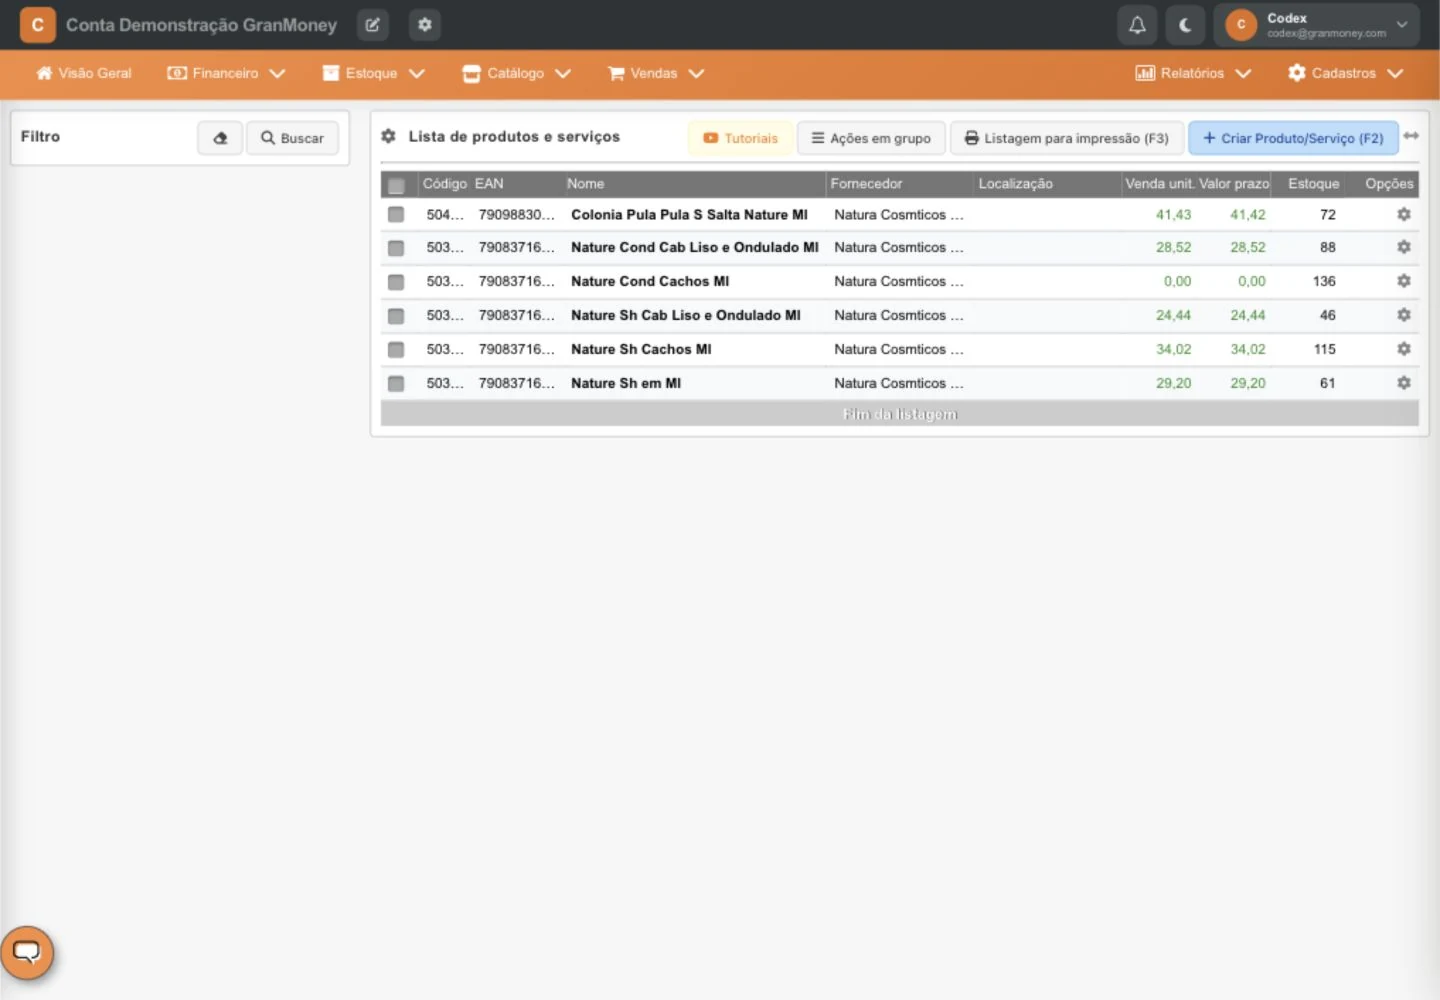
Task: Open Tutoriais
Action: click(741, 138)
